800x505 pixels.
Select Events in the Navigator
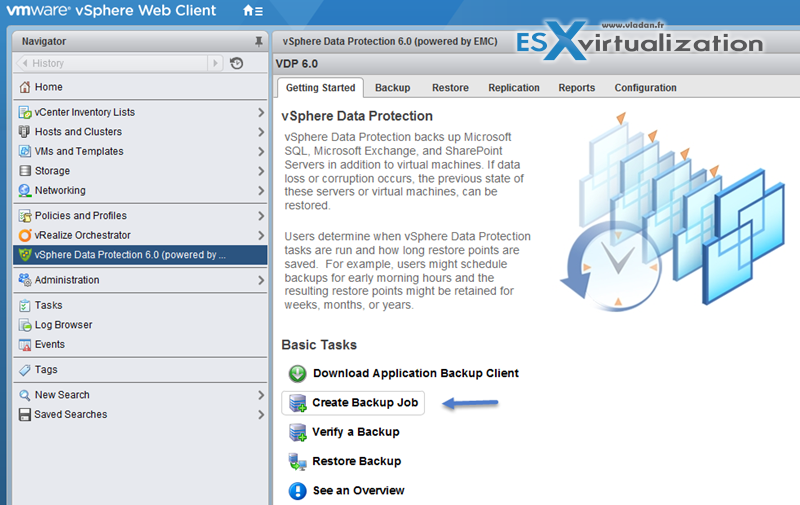coord(140,345)
